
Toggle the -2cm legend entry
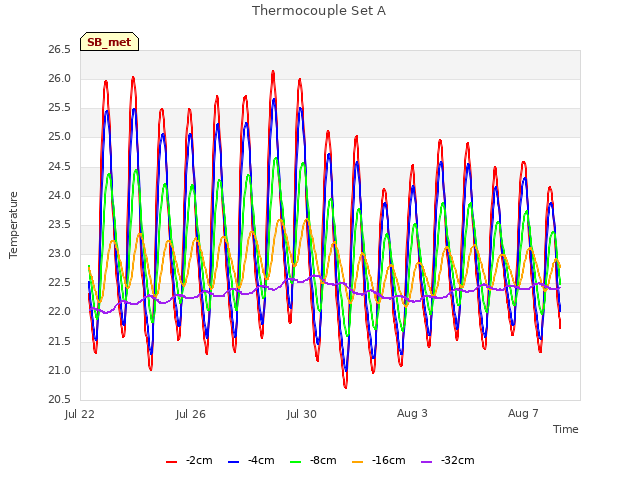point(189,460)
